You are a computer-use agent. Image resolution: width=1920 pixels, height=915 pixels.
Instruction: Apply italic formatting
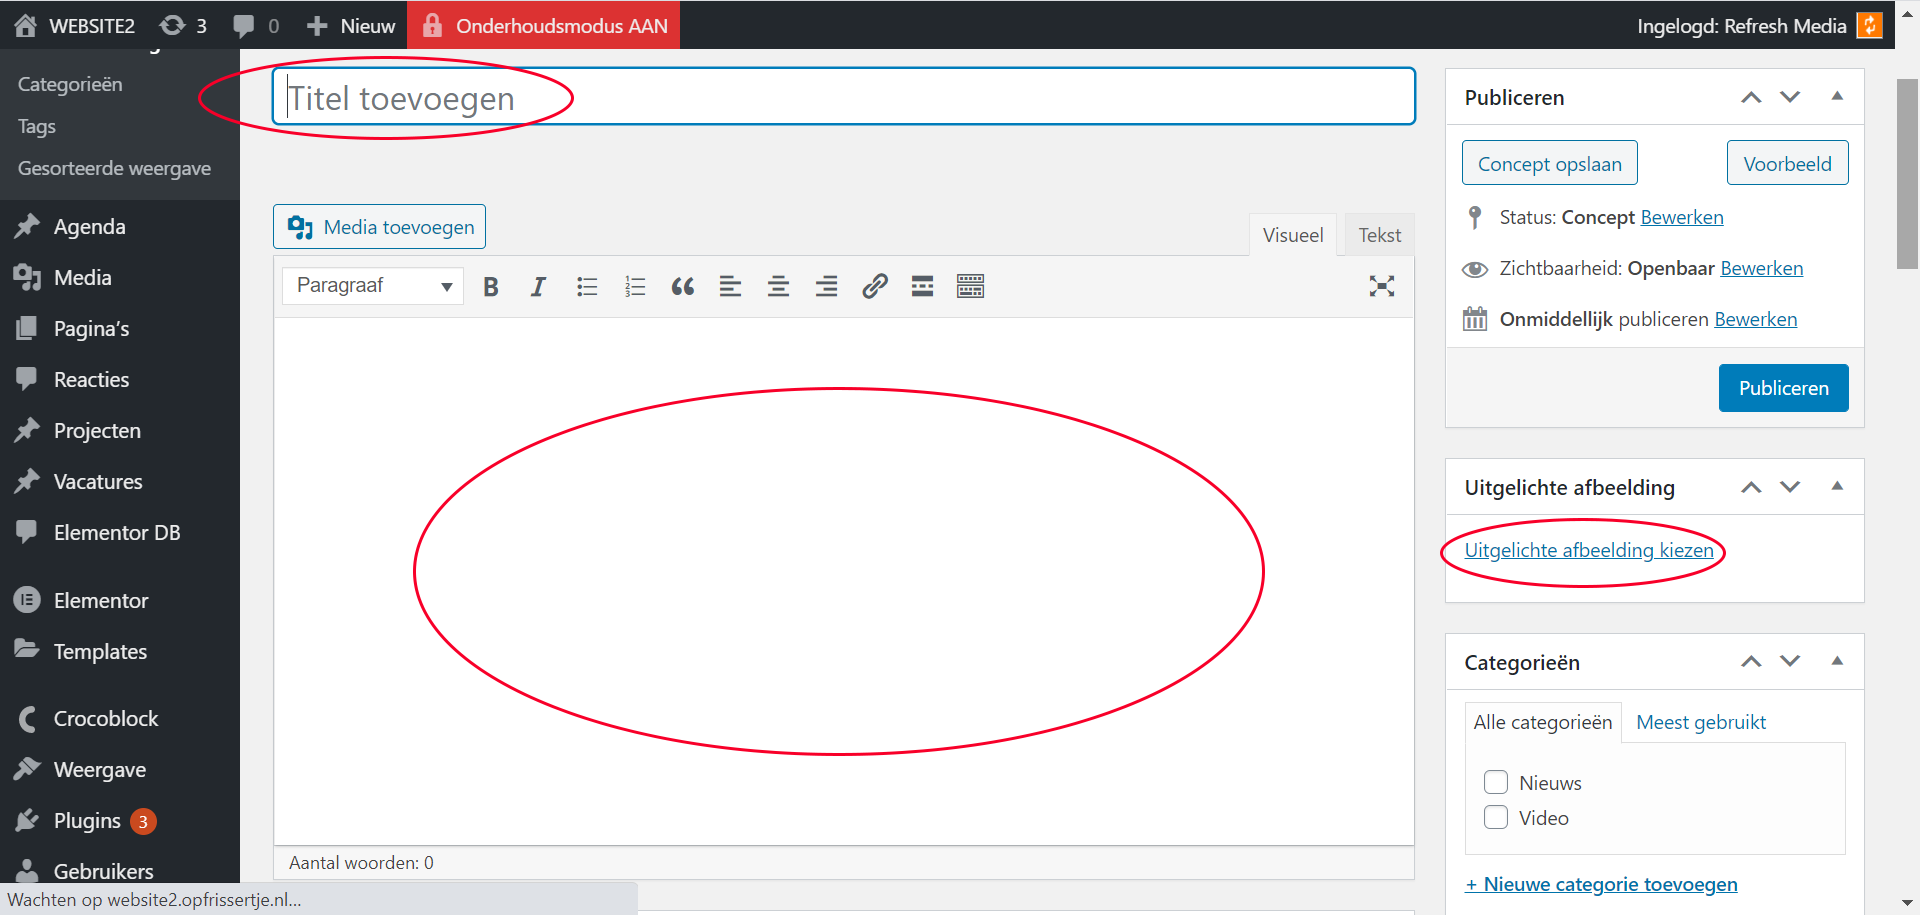[538, 287]
